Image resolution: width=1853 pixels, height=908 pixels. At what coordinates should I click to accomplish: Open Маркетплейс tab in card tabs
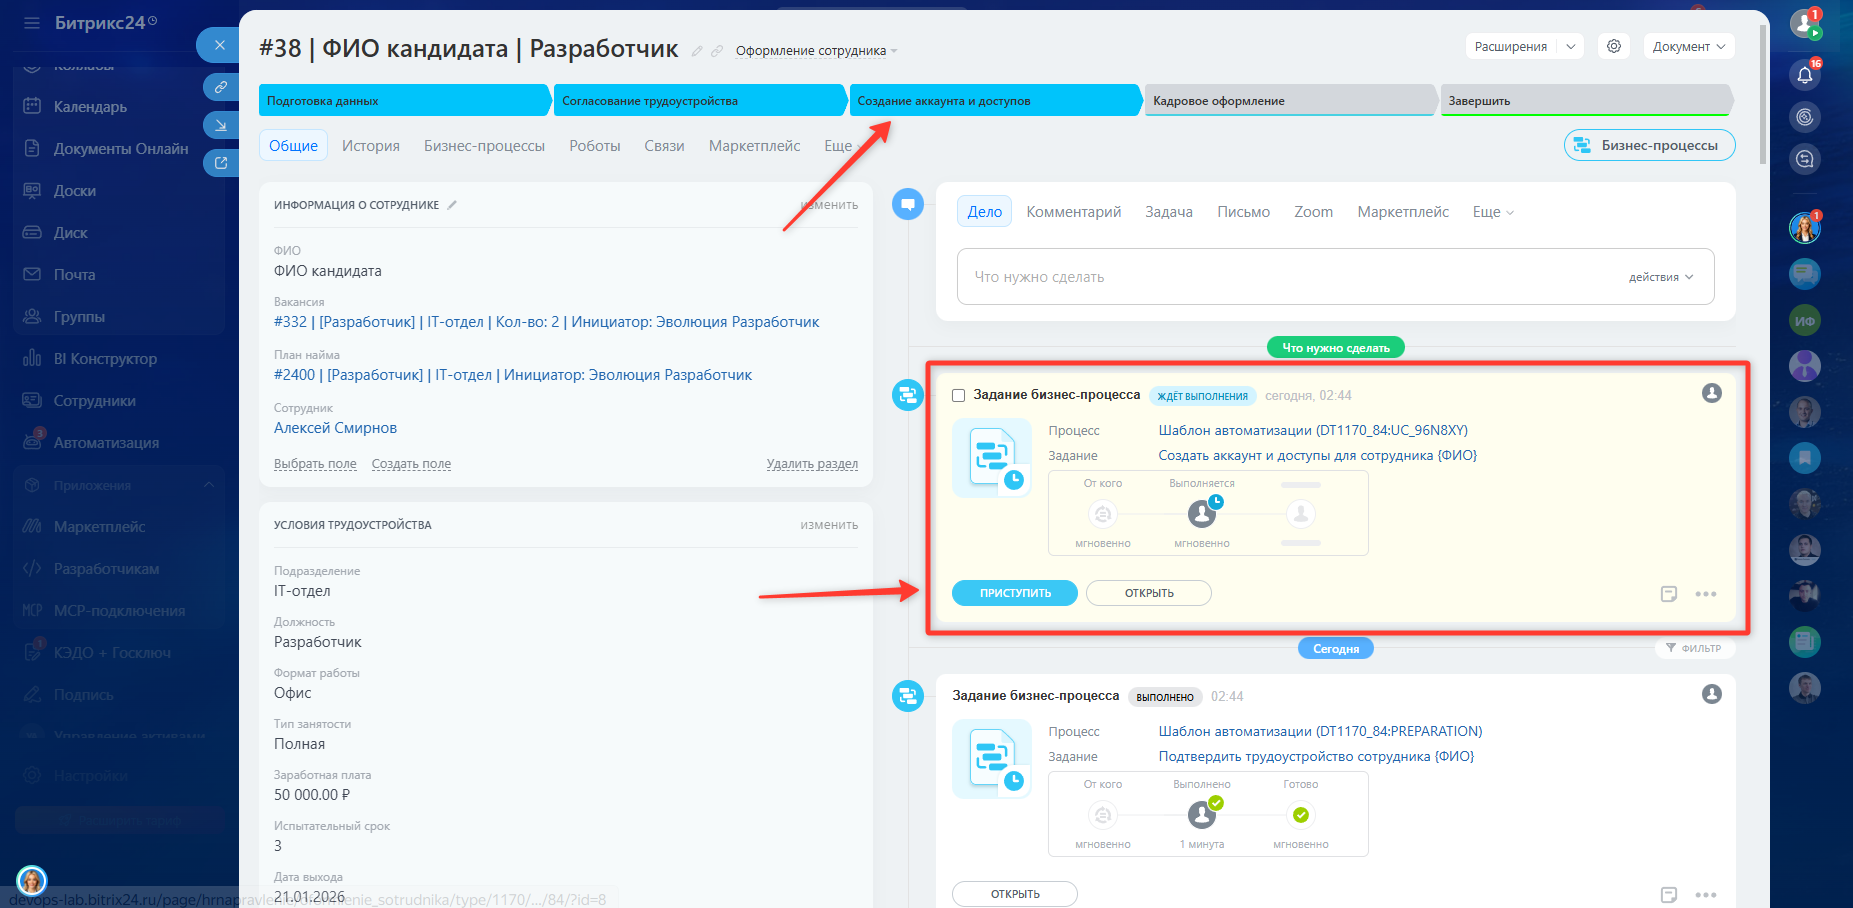click(754, 146)
